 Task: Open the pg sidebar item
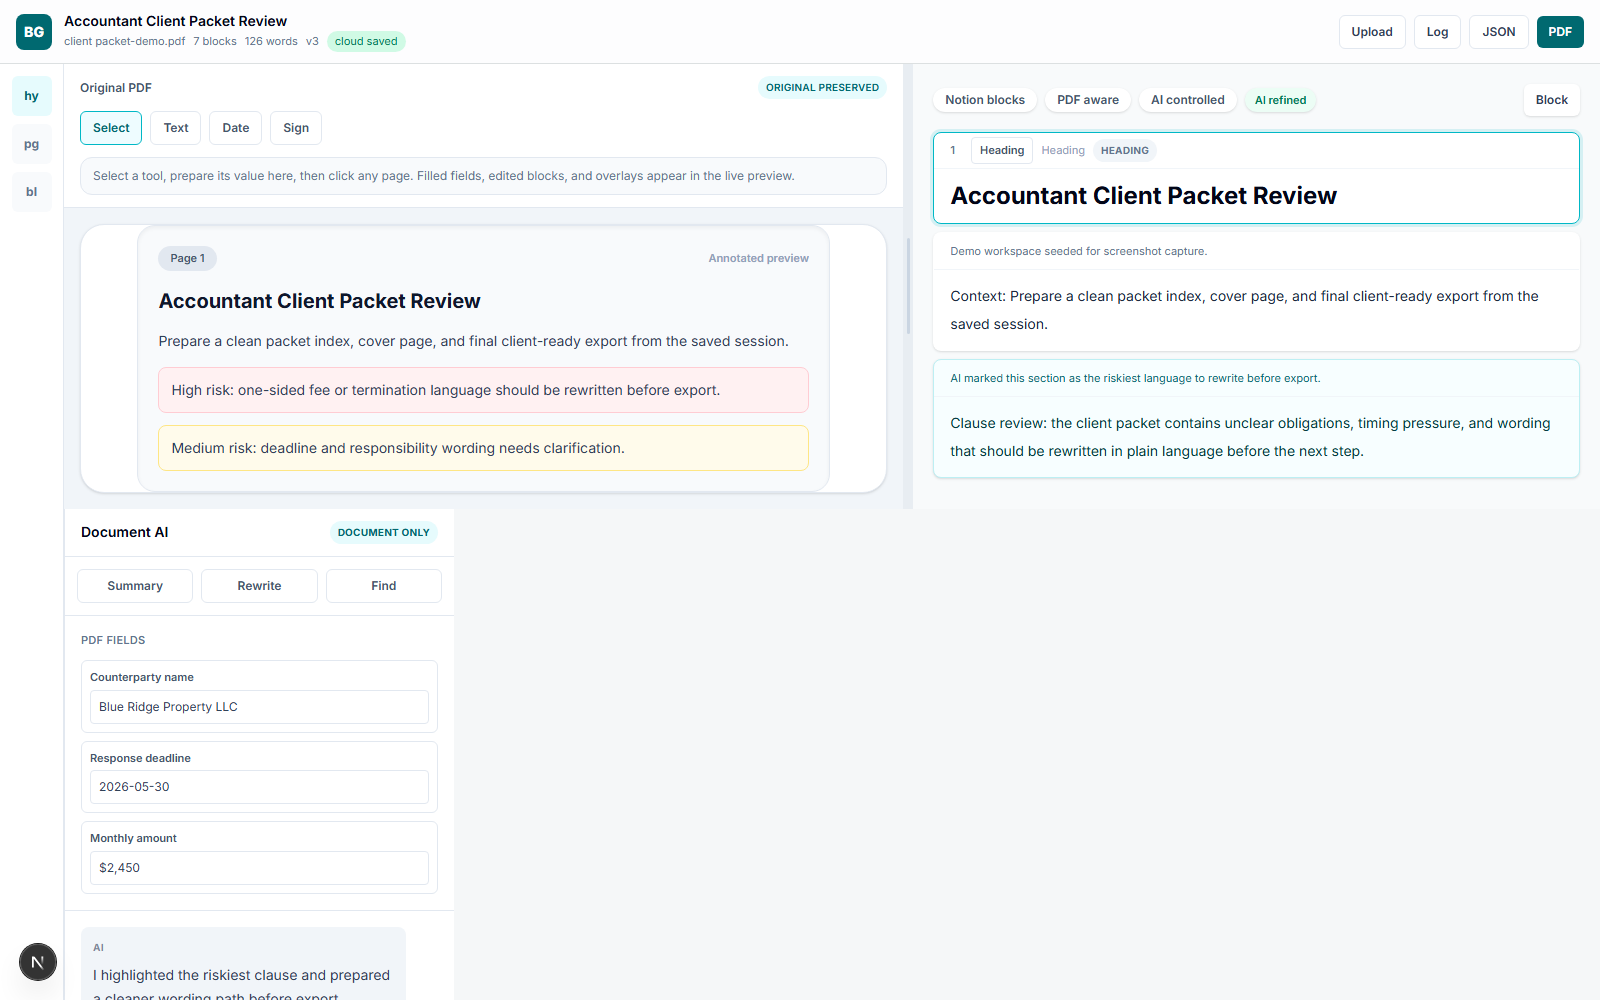32,144
